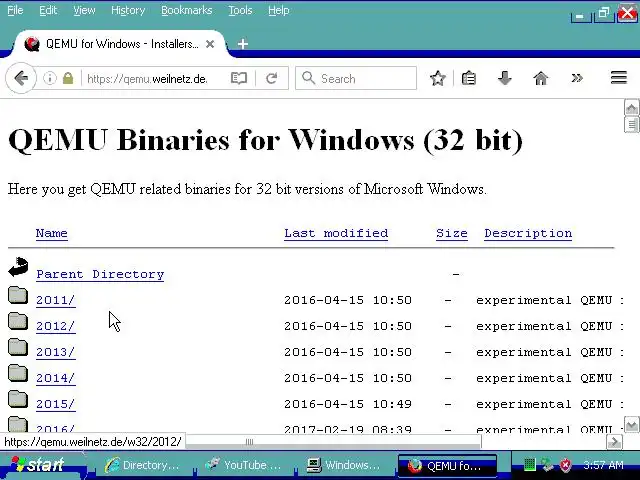
Task: Reload the page with the refresh icon
Action: pyautogui.click(x=271, y=78)
